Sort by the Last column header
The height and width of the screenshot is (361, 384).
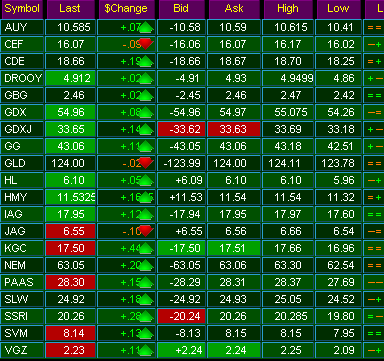pos(71,9)
